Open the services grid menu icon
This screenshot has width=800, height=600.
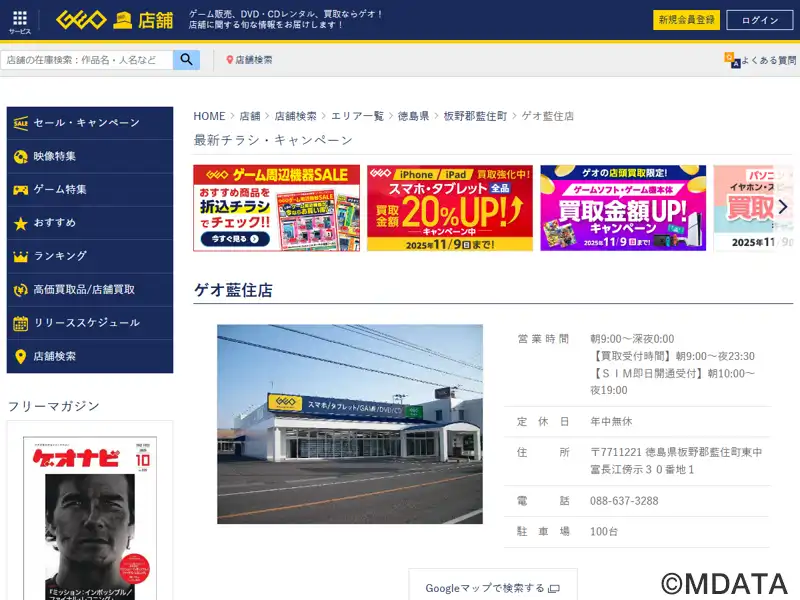(20, 18)
